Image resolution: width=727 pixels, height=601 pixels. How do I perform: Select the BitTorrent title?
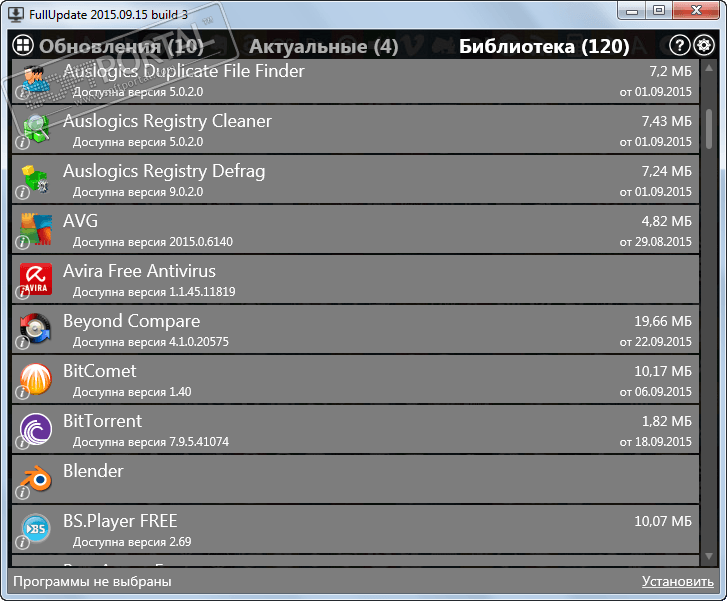click(102, 421)
